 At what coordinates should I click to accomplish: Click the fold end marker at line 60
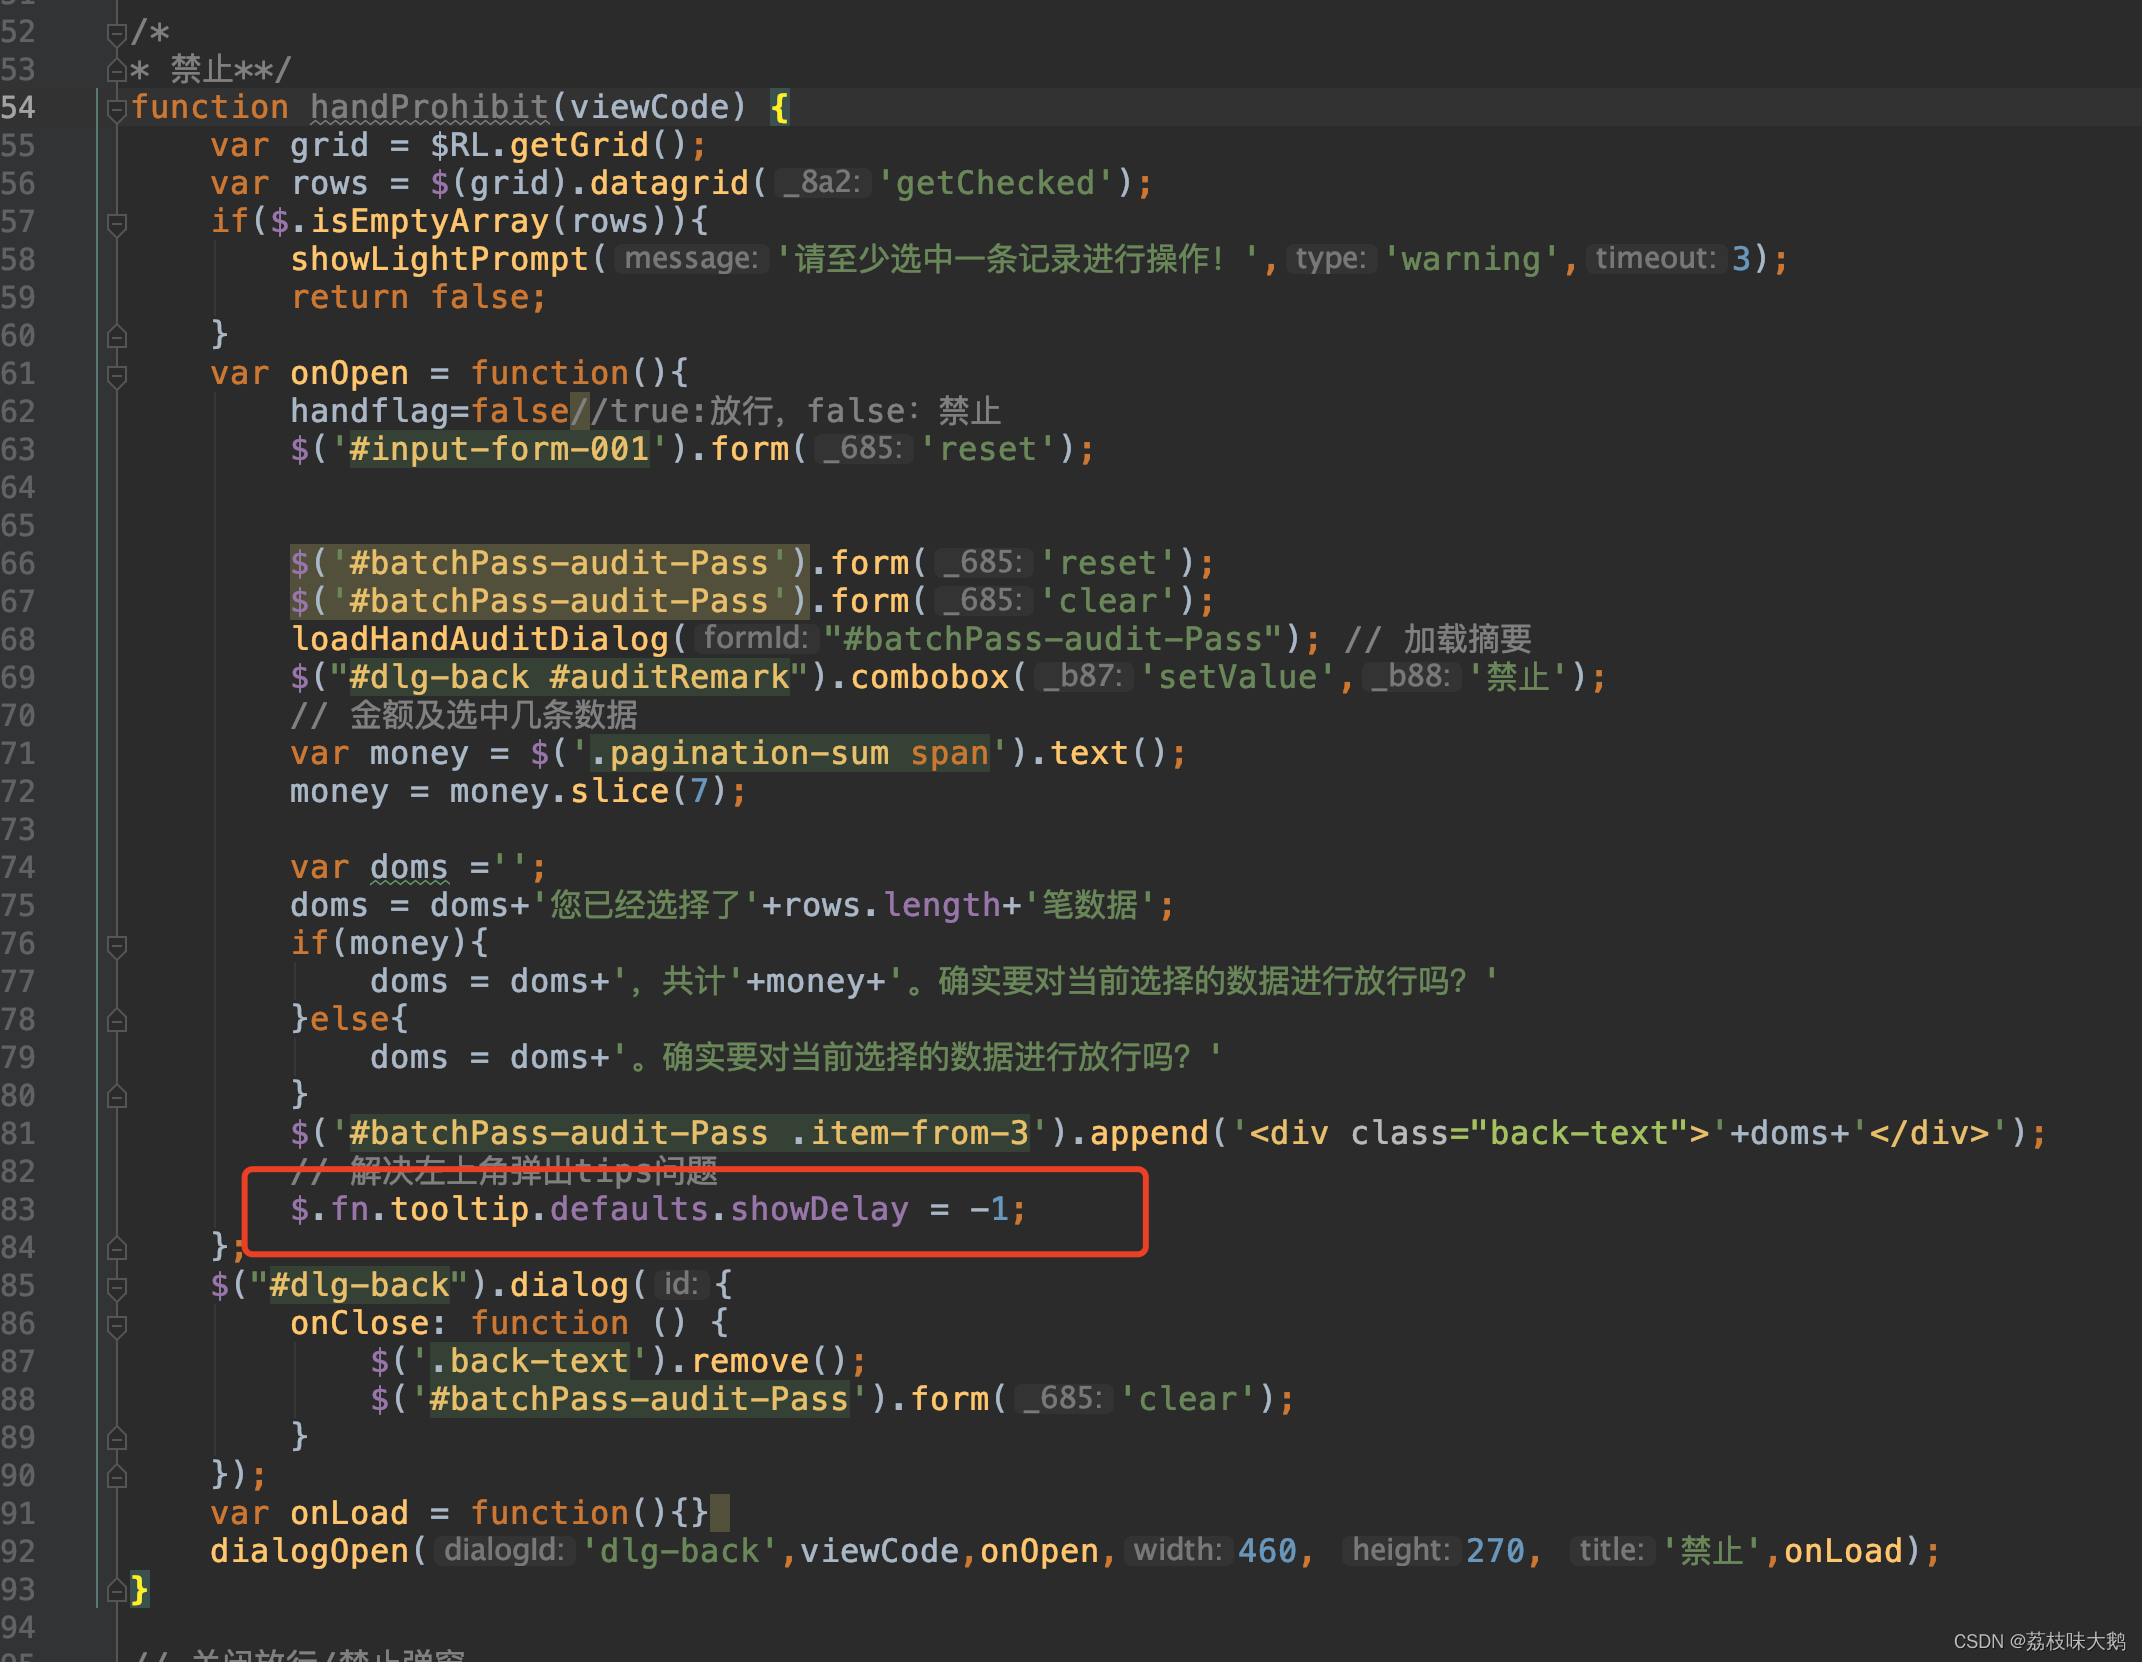[116, 337]
